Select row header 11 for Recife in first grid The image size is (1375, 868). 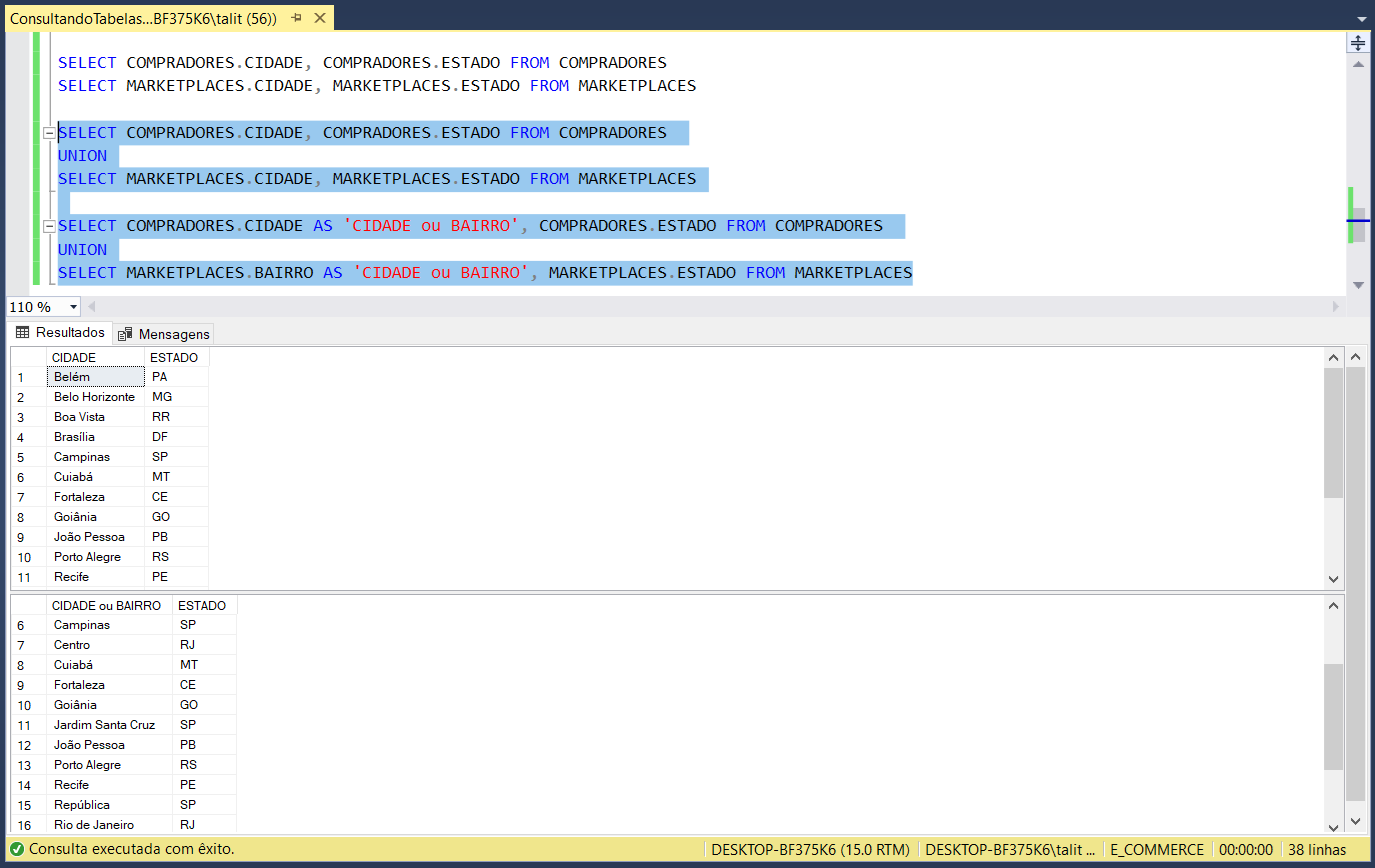pyautogui.click(x=28, y=577)
